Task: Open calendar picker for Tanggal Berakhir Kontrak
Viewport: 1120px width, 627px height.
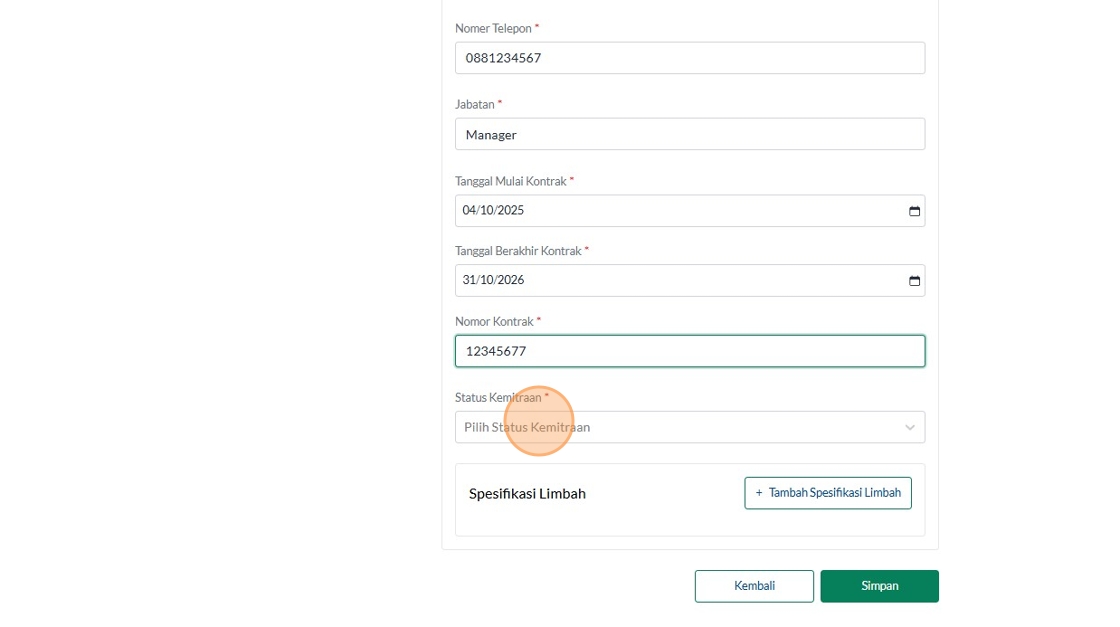Action: click(914, 281)
